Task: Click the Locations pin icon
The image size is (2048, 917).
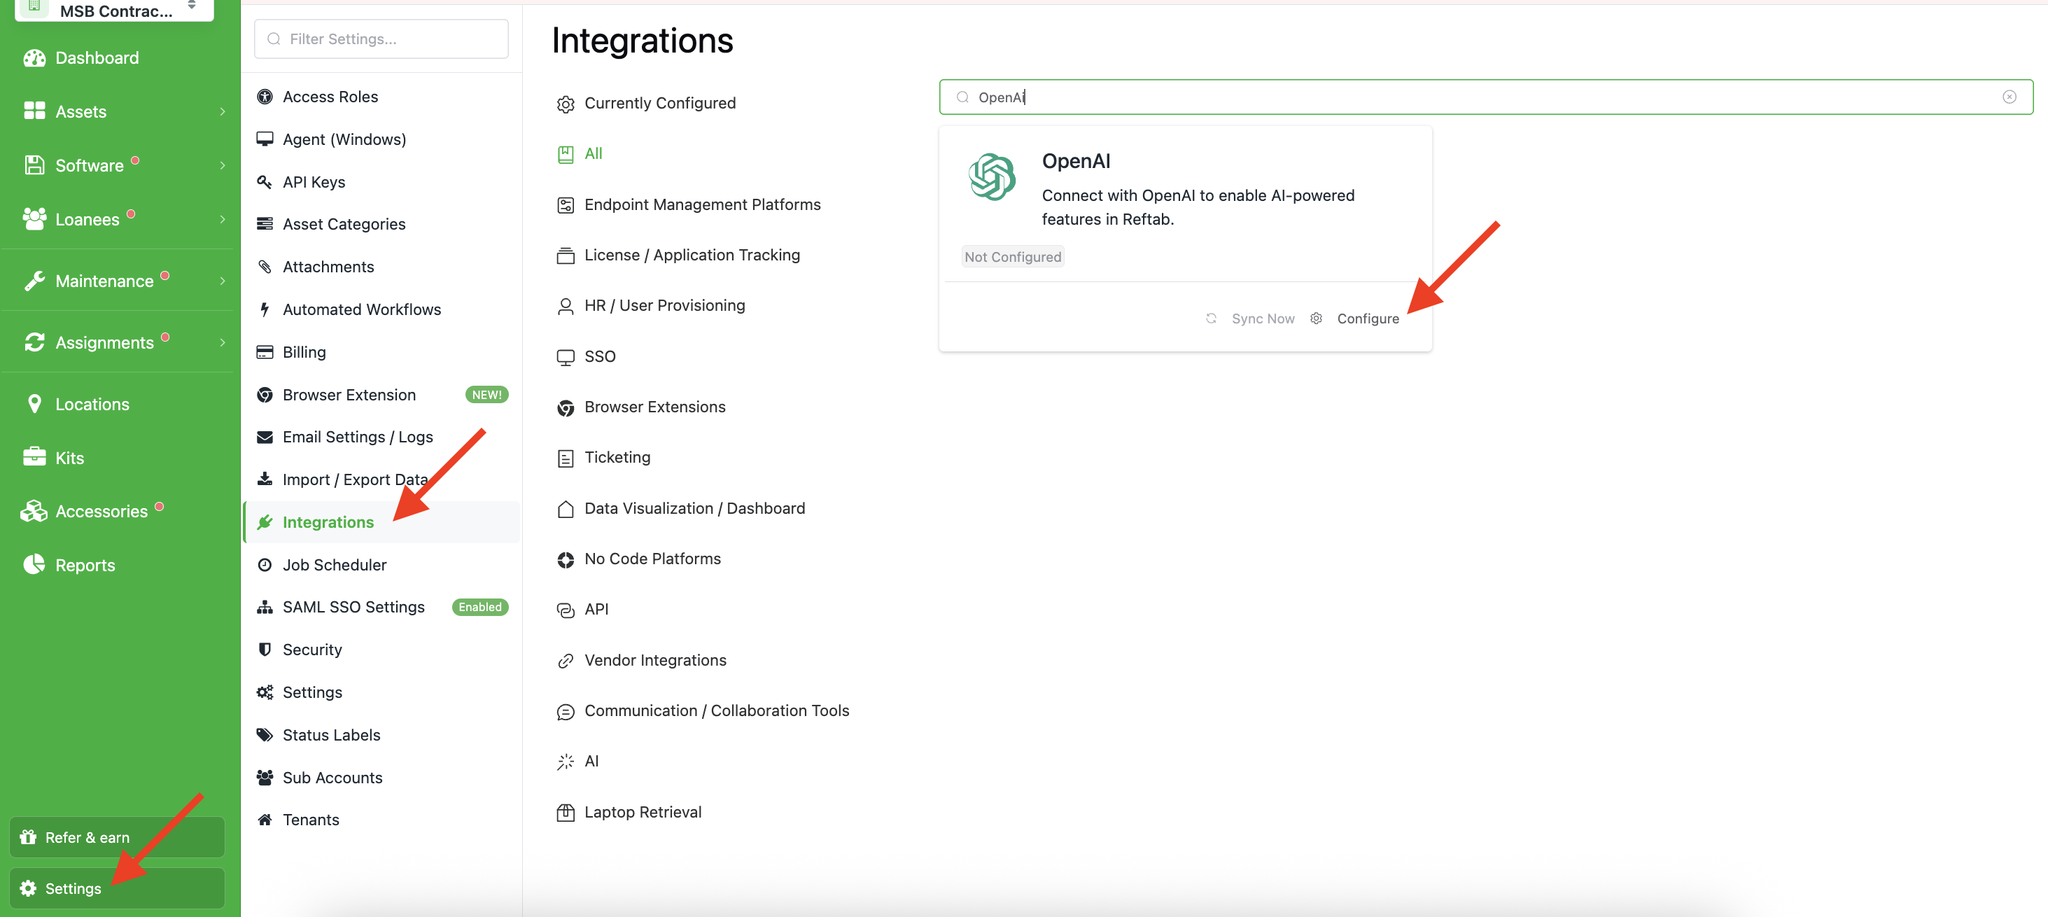Action: [35, 404]
